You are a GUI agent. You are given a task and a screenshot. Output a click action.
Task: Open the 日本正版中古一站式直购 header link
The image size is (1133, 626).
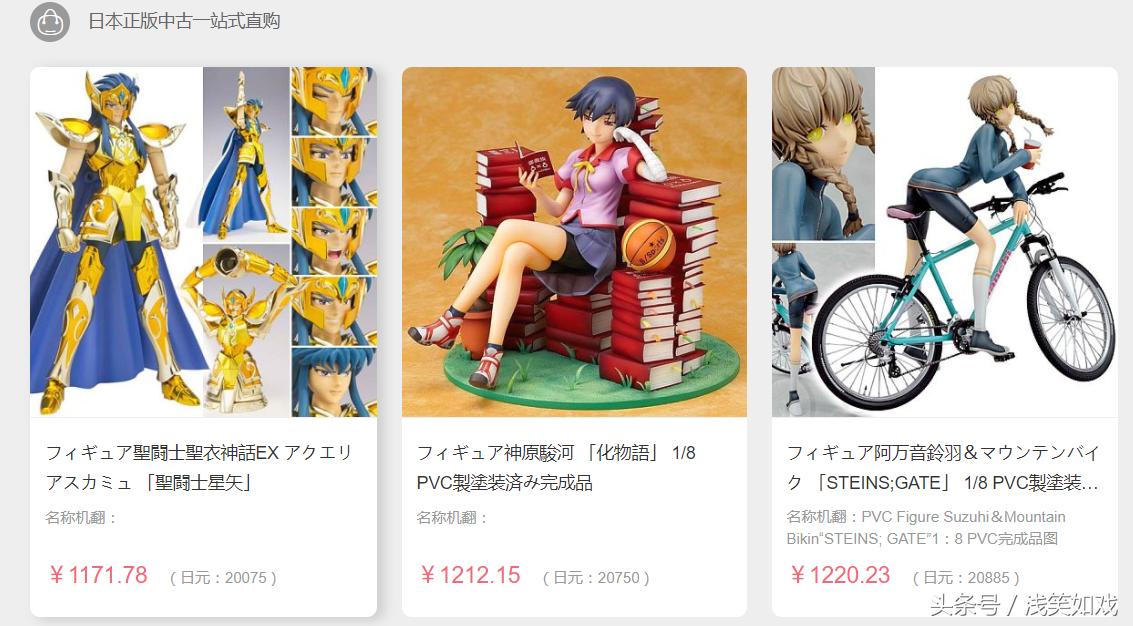click(x=184, y=21)
